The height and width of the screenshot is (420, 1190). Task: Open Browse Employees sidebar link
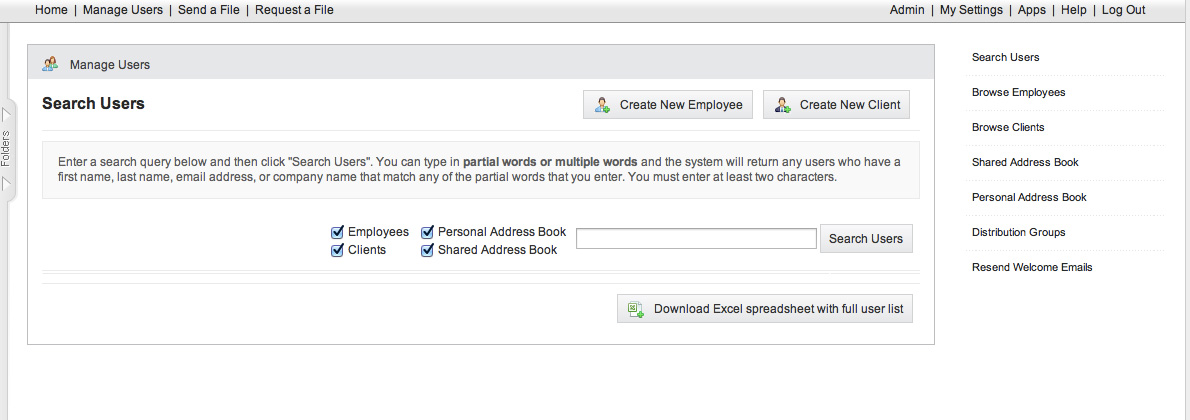click(1018, 92)
